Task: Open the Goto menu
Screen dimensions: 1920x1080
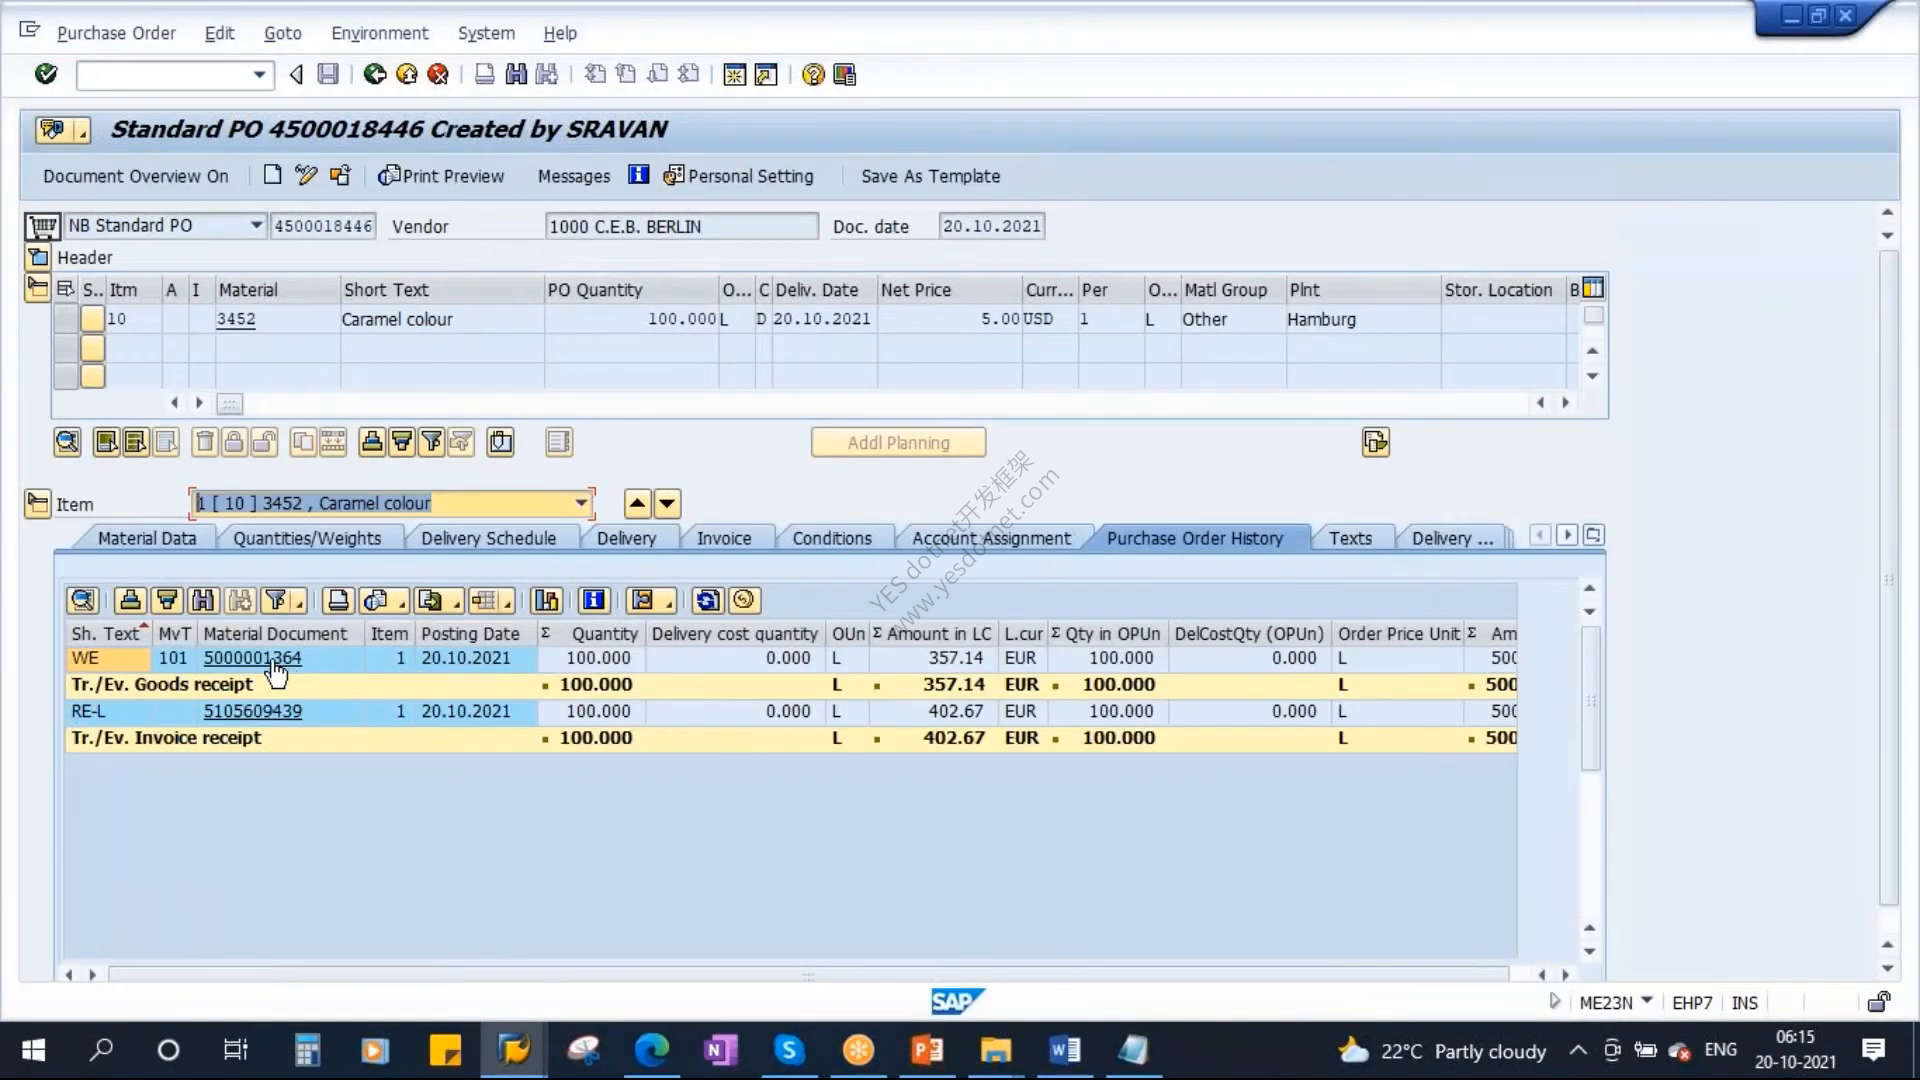Action: click(282, 33)
